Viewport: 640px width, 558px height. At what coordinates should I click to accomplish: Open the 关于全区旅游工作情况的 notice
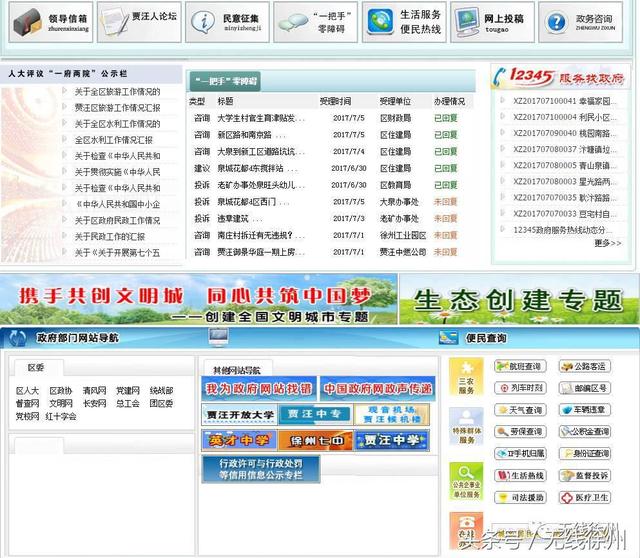click(x=117, y=92)
